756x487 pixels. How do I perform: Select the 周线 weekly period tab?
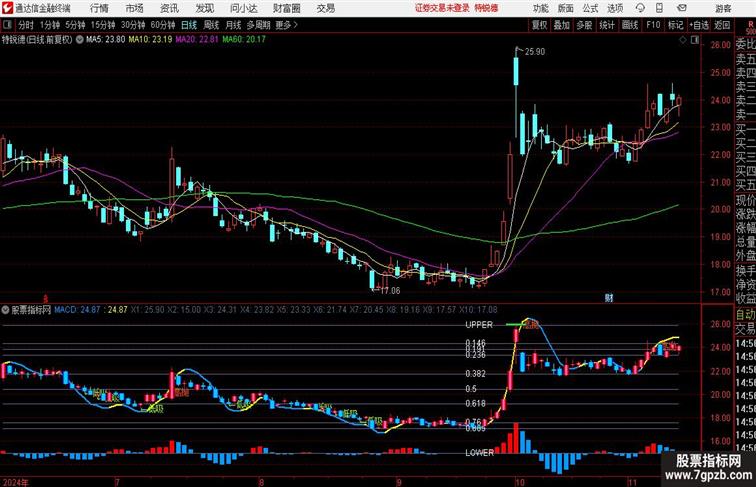tap(211, 25)
